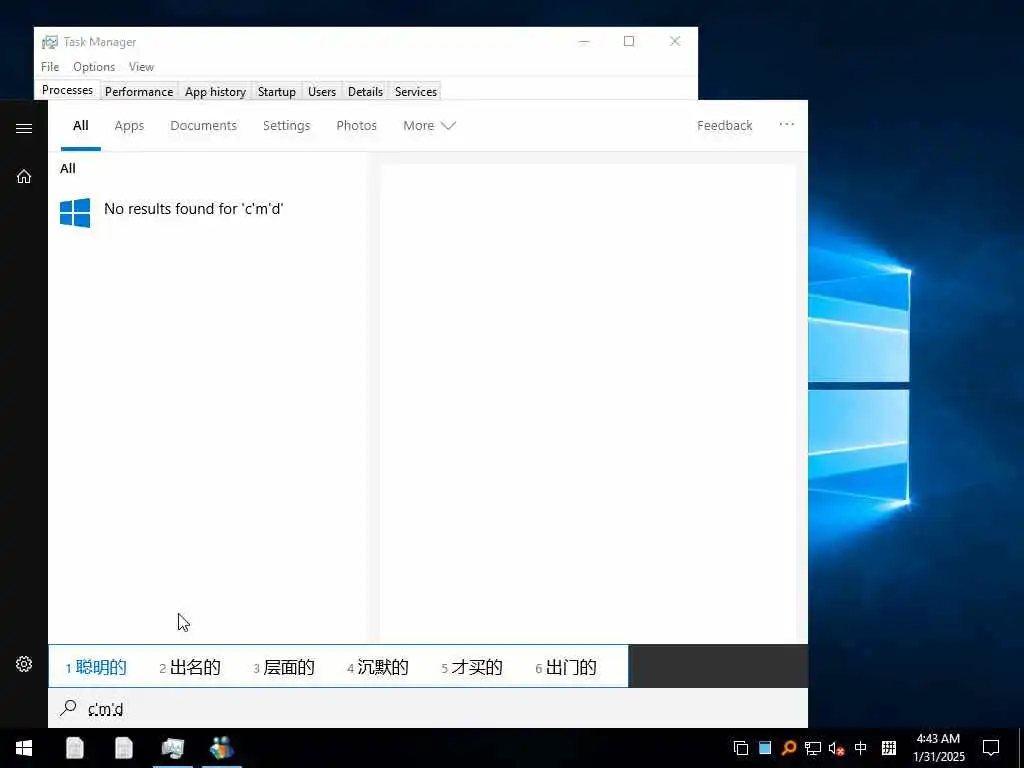Click the 'No results found' text
This screenshot has height=768, width=1024.
pyautogui.click(x=193, y=209)
